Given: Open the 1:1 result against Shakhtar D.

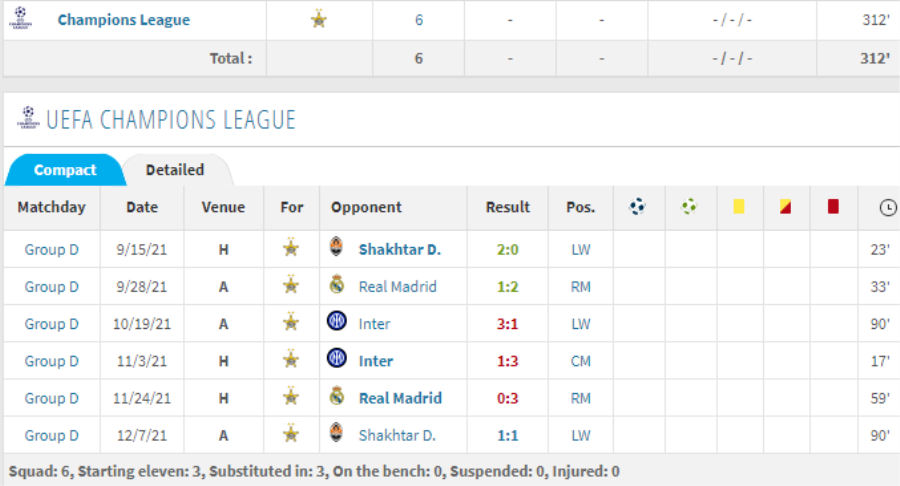Looking at the screenshot, I should tap(507, 435).
